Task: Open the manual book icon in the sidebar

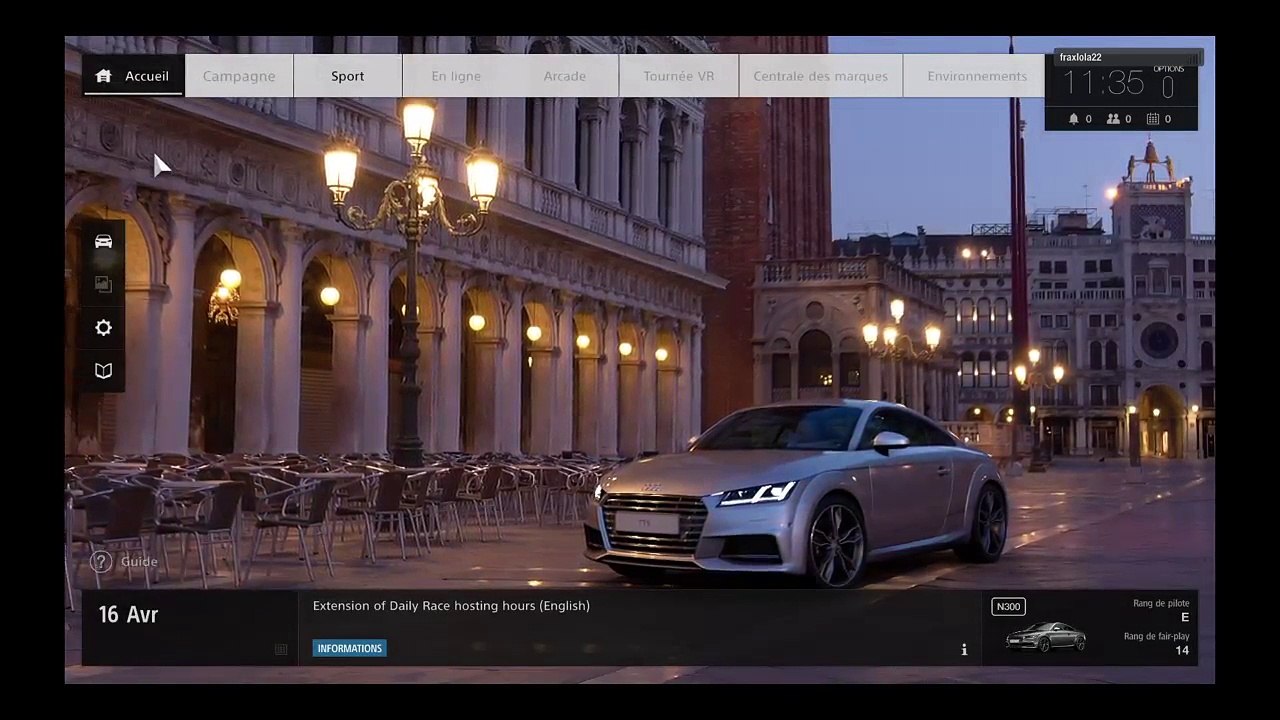Action: tap(103, 371)
